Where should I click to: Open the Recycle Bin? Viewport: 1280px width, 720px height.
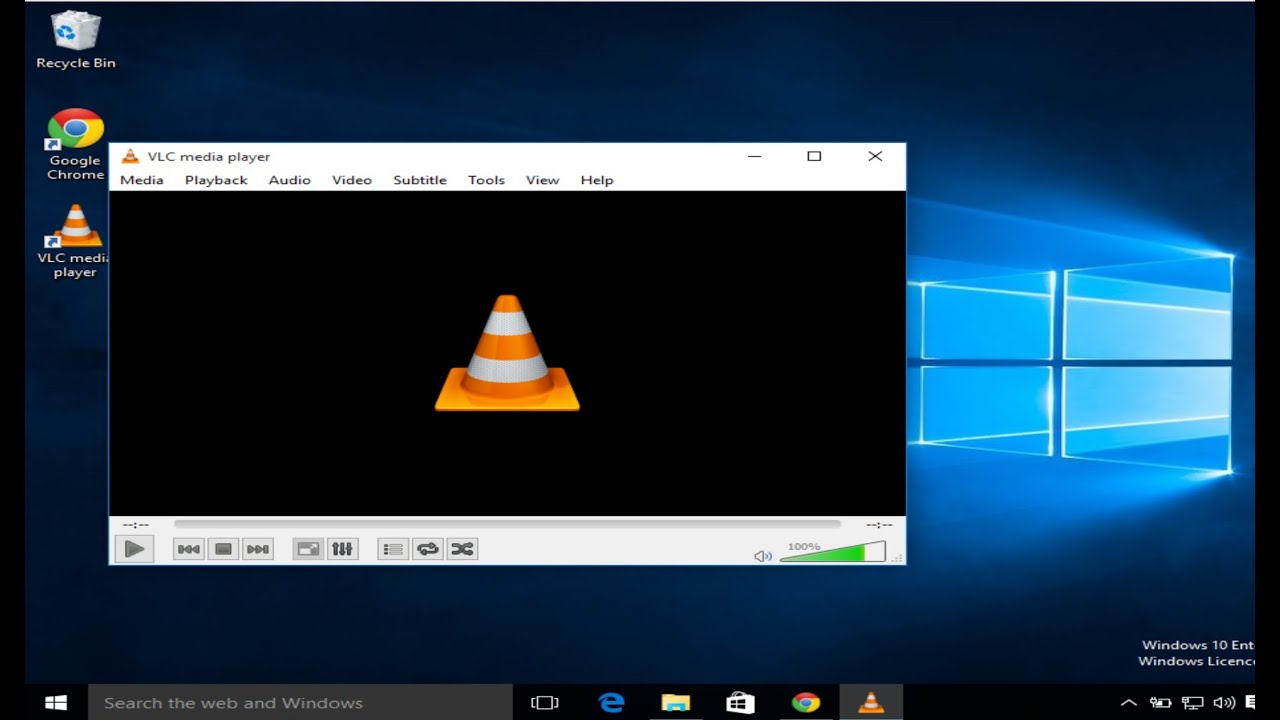74,30
